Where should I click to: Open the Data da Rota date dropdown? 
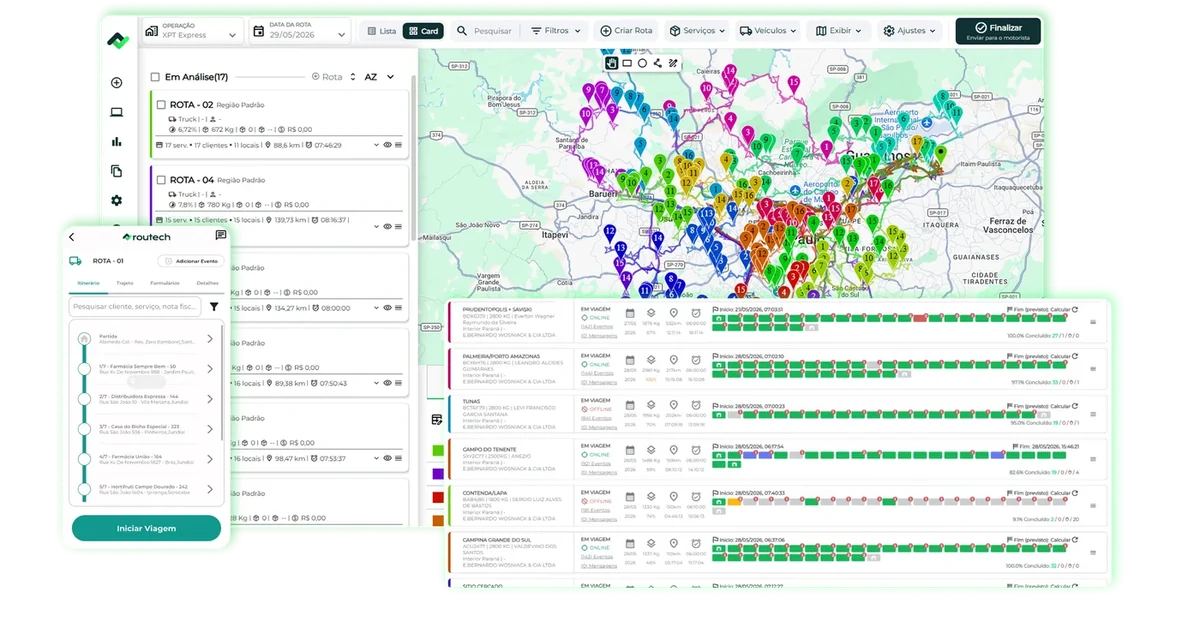coord(298,31)
